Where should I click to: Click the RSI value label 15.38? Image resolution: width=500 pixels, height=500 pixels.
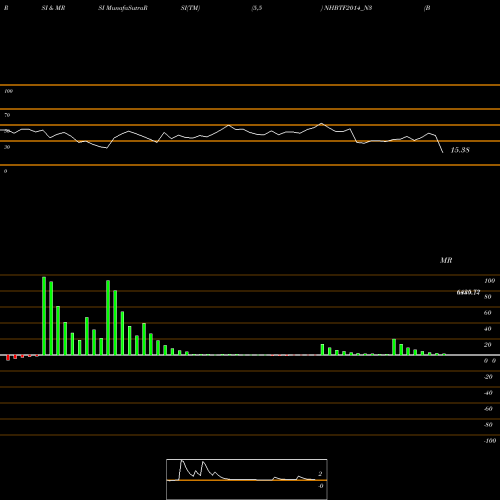[x=460, y=150]
